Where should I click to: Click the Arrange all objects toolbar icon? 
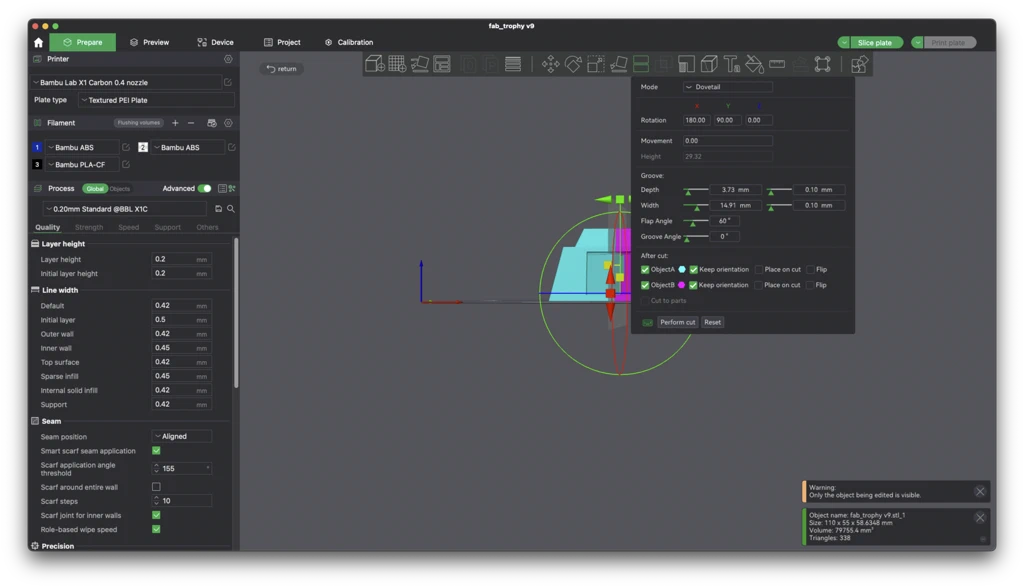tap(442, 64)
